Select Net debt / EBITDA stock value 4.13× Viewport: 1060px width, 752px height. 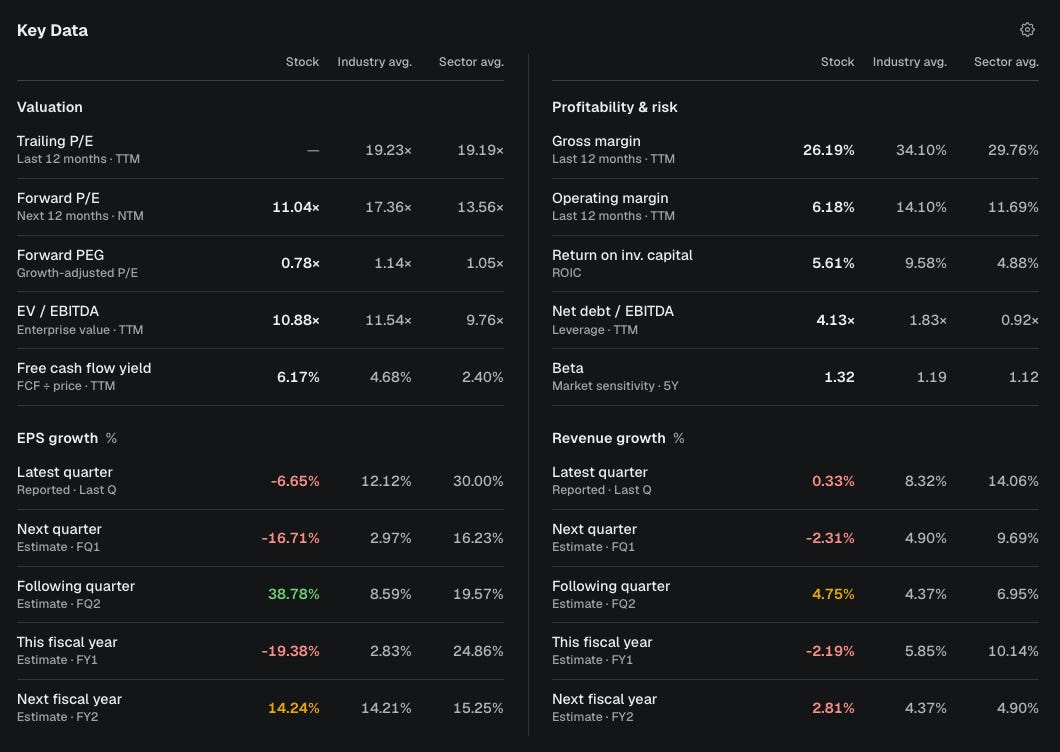[x=835, y=320]
